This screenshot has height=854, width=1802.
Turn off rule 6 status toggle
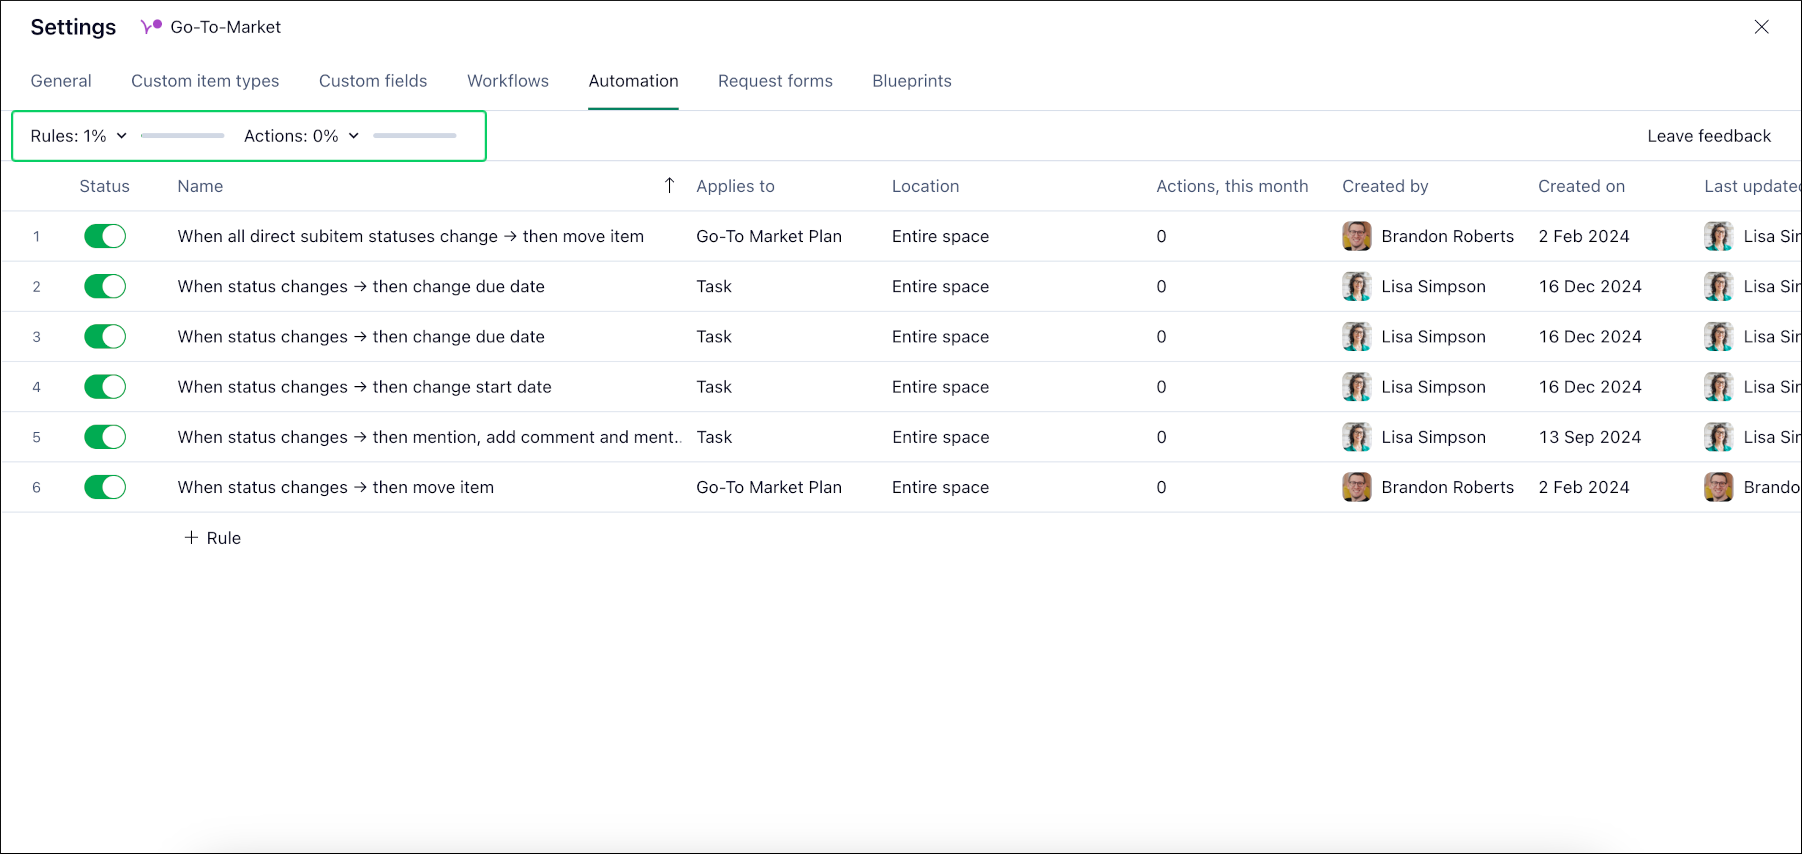[x=105, y=487]
